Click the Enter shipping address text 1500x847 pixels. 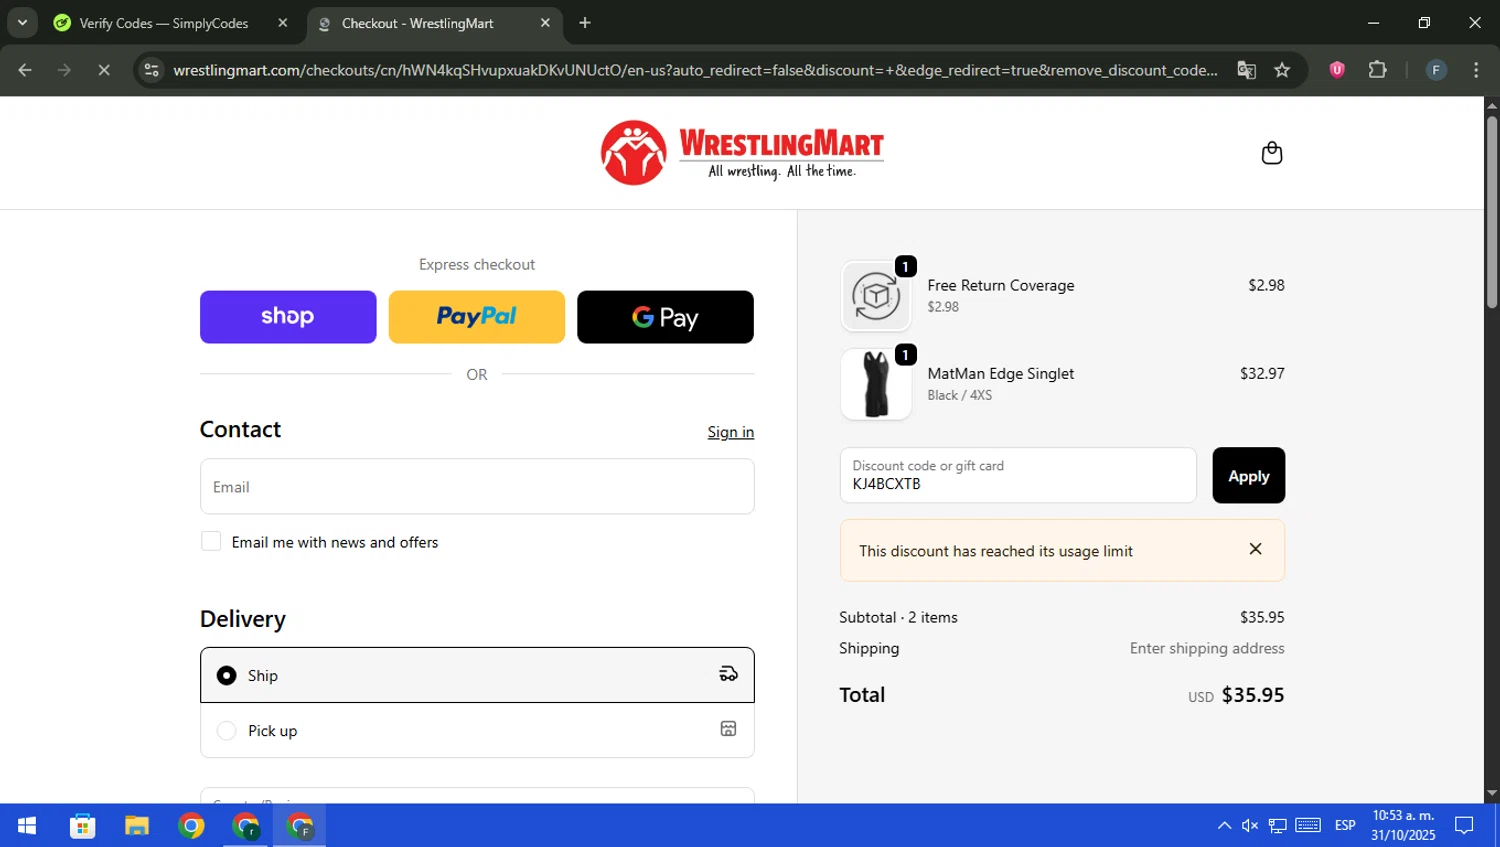(1207, 648)
